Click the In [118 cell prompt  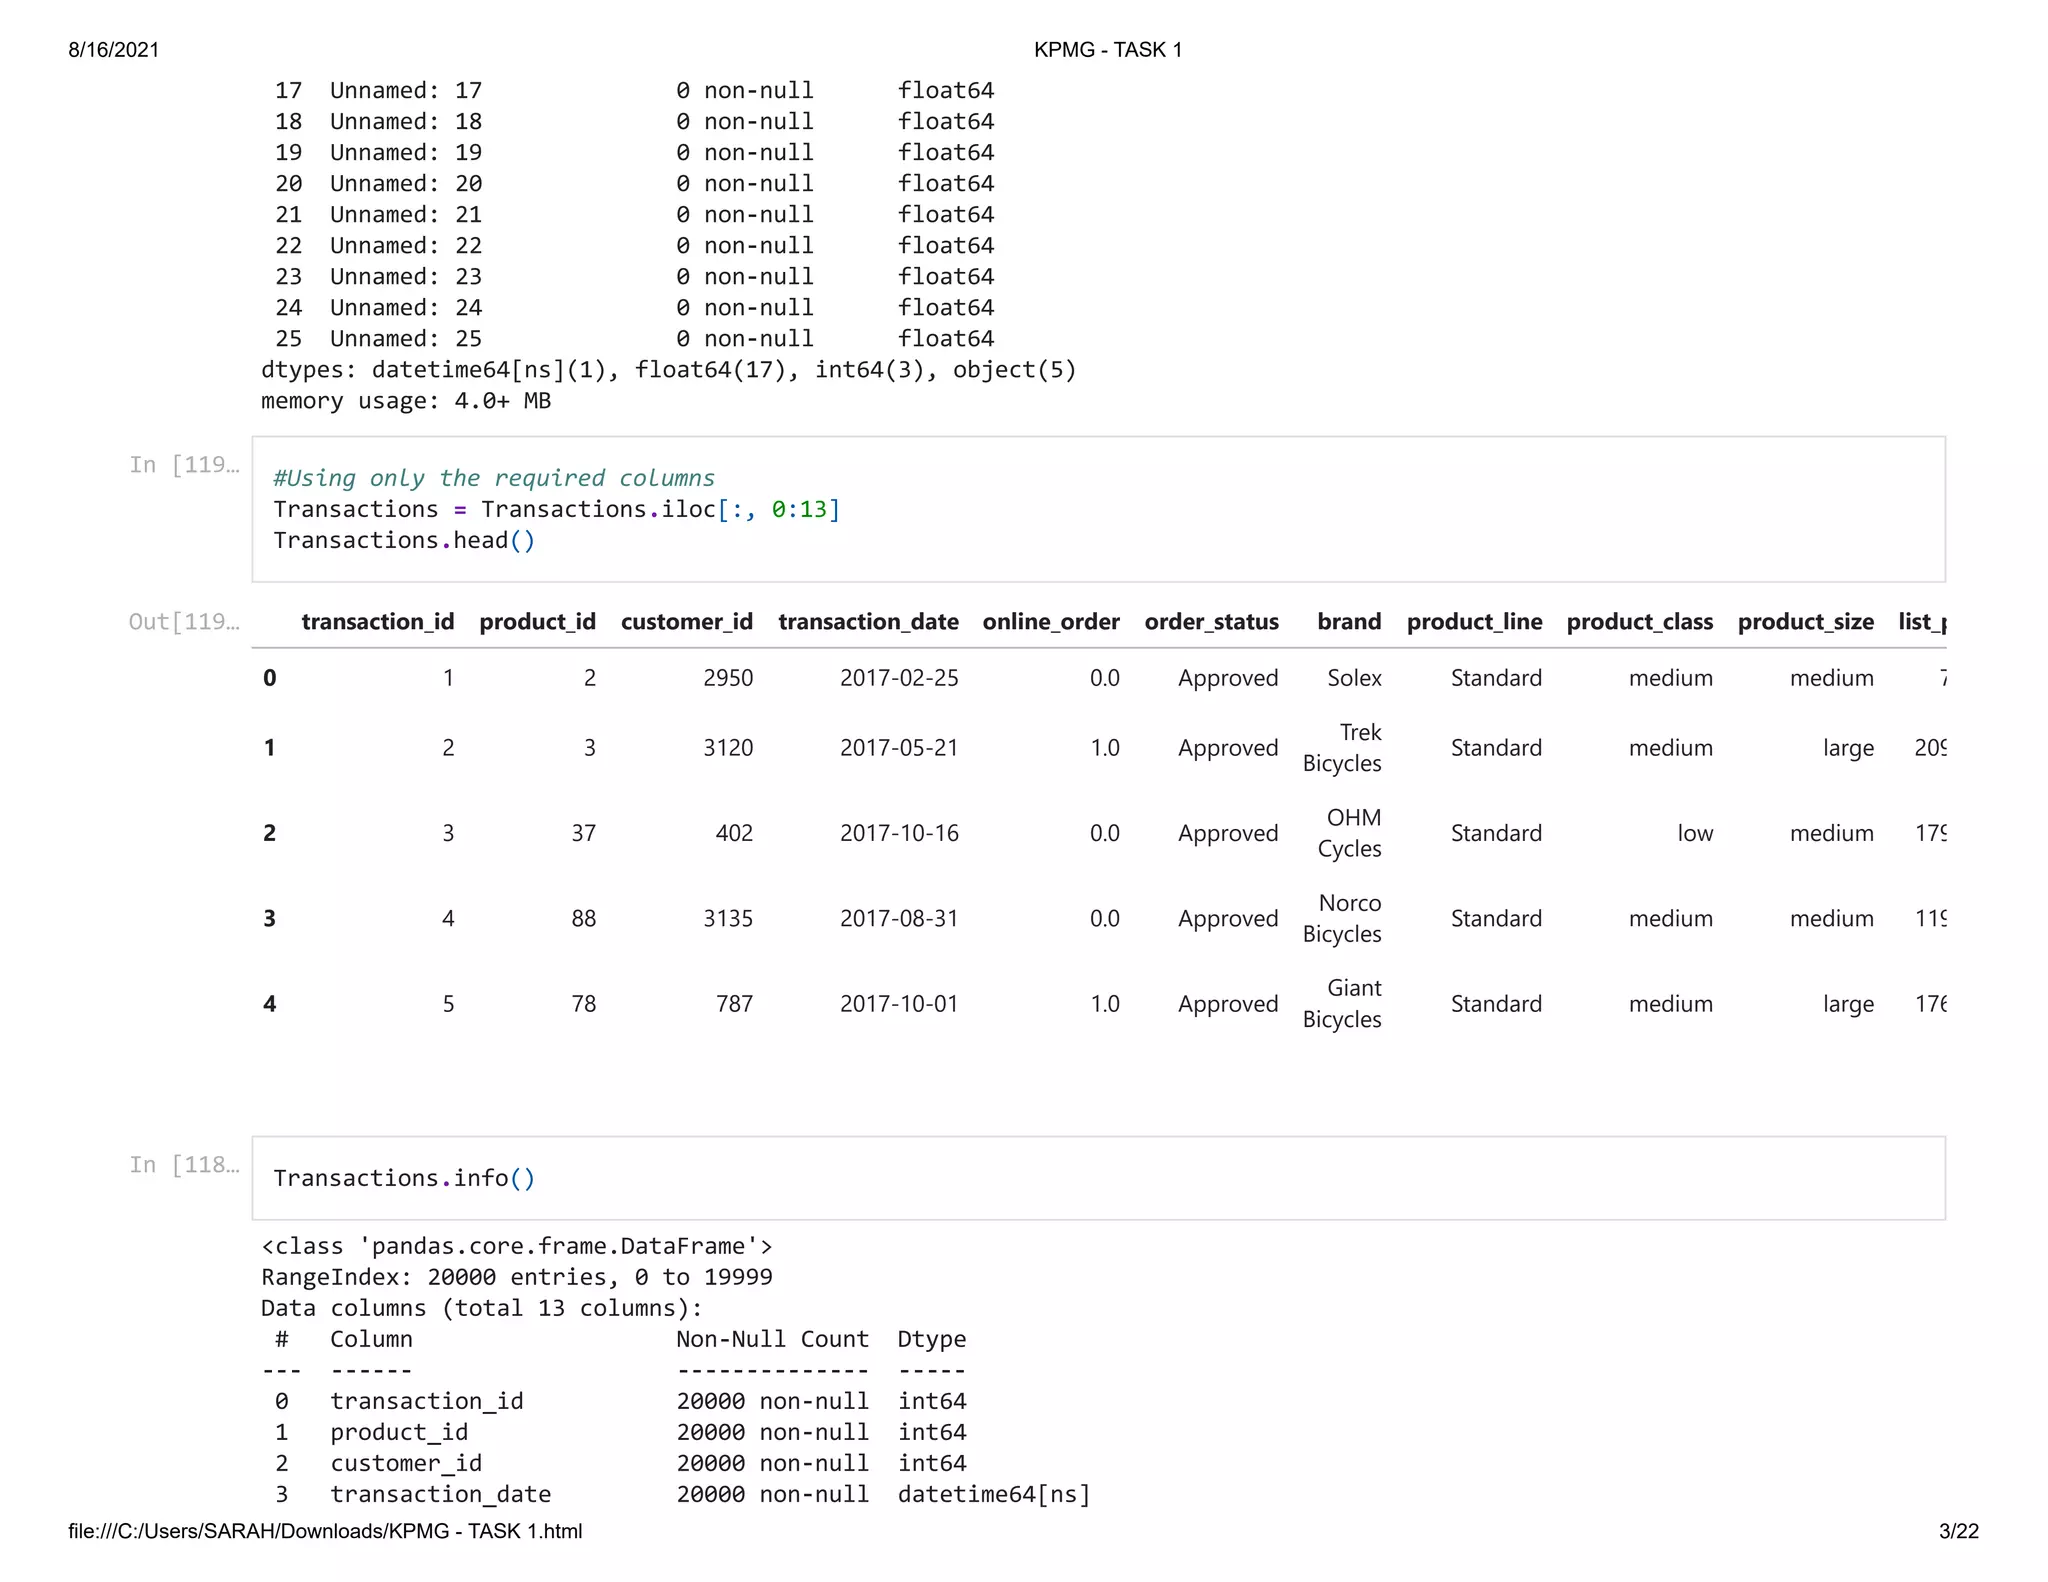184,1164
